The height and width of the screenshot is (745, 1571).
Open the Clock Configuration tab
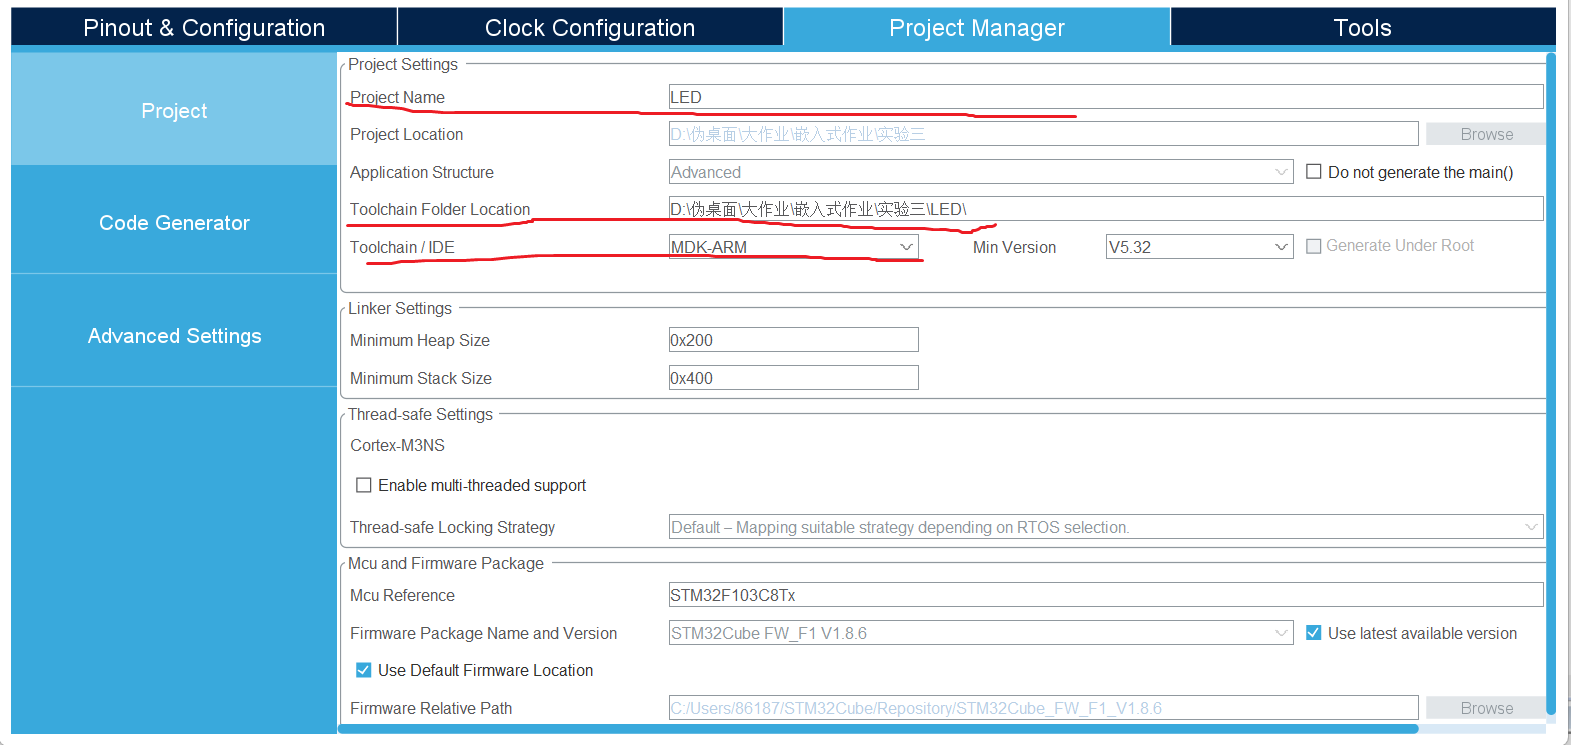click(590, 27)
